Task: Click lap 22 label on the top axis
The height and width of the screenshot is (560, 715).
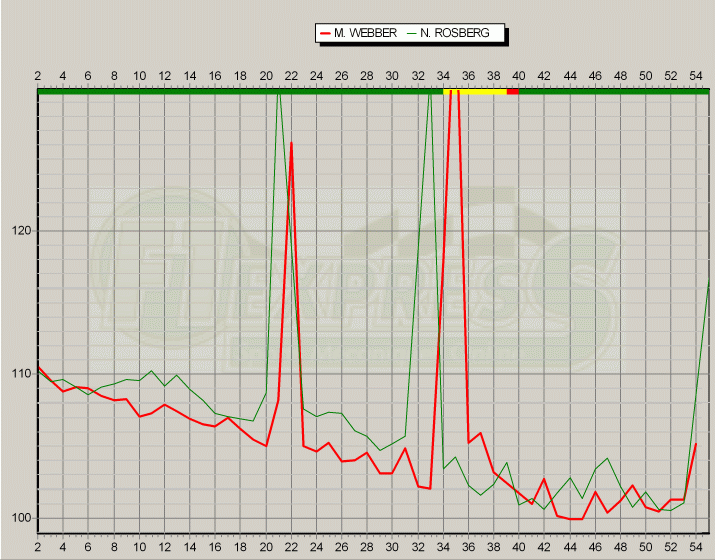Action: [291, 75]
